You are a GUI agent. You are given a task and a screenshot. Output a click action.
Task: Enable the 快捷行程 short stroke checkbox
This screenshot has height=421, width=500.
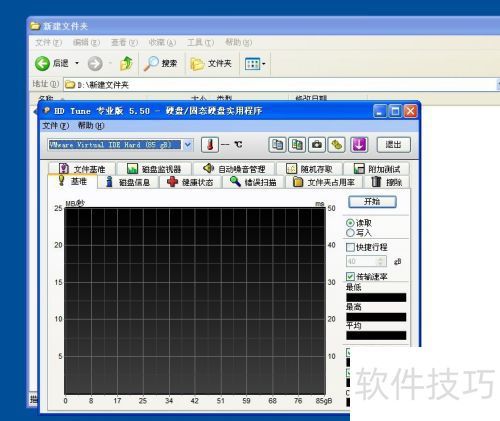click(x=350, y=247)
